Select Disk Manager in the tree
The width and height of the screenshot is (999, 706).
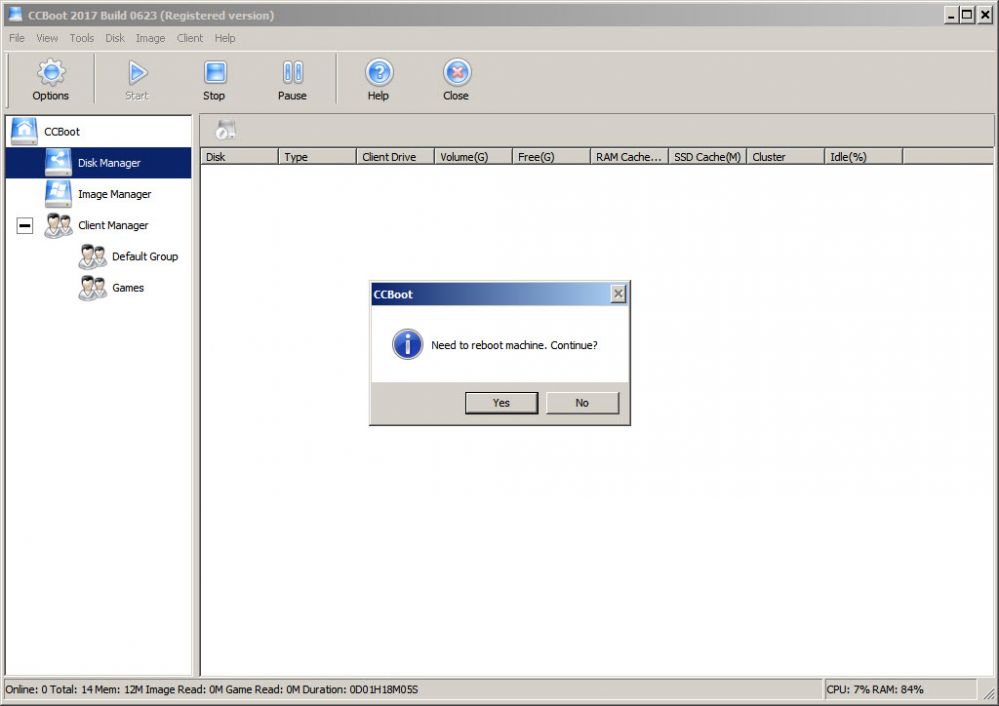(x=109, y=163)
